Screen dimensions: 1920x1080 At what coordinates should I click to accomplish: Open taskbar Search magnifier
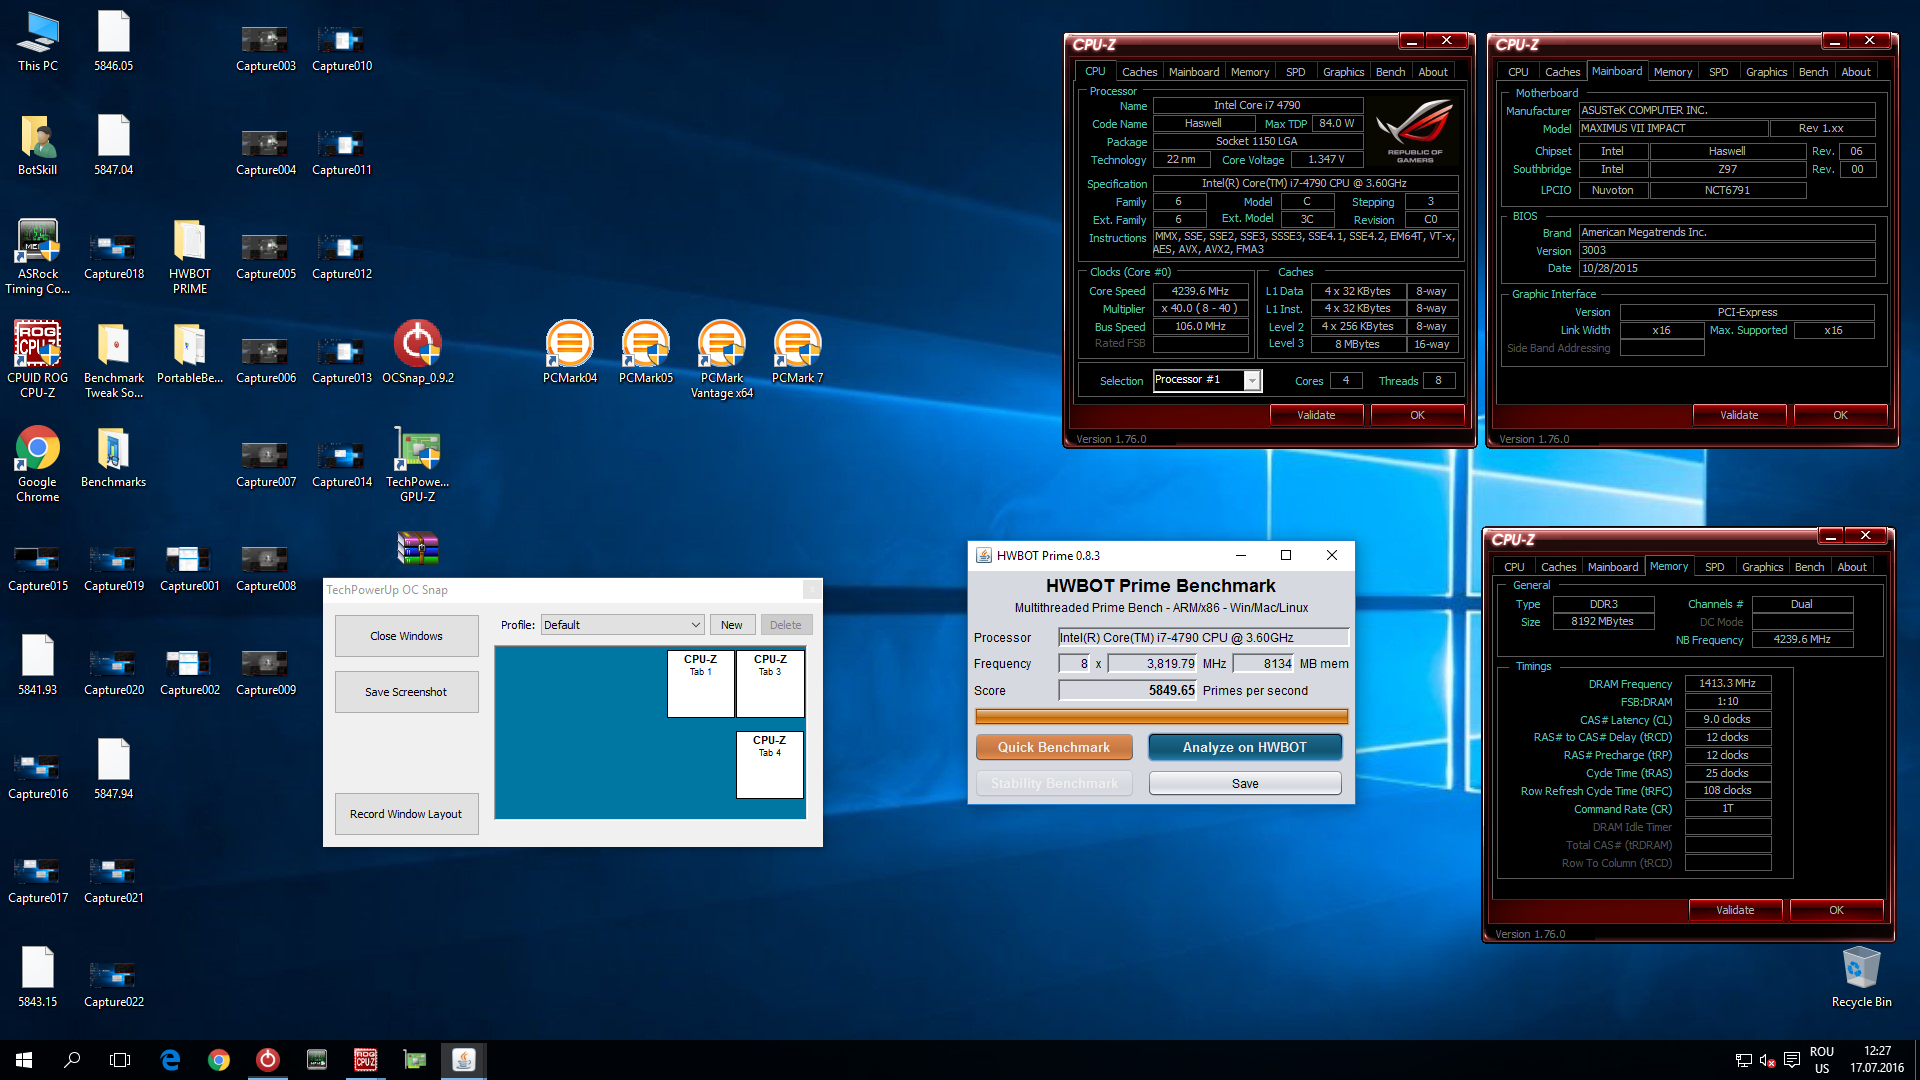click(x=72, y=1060)
